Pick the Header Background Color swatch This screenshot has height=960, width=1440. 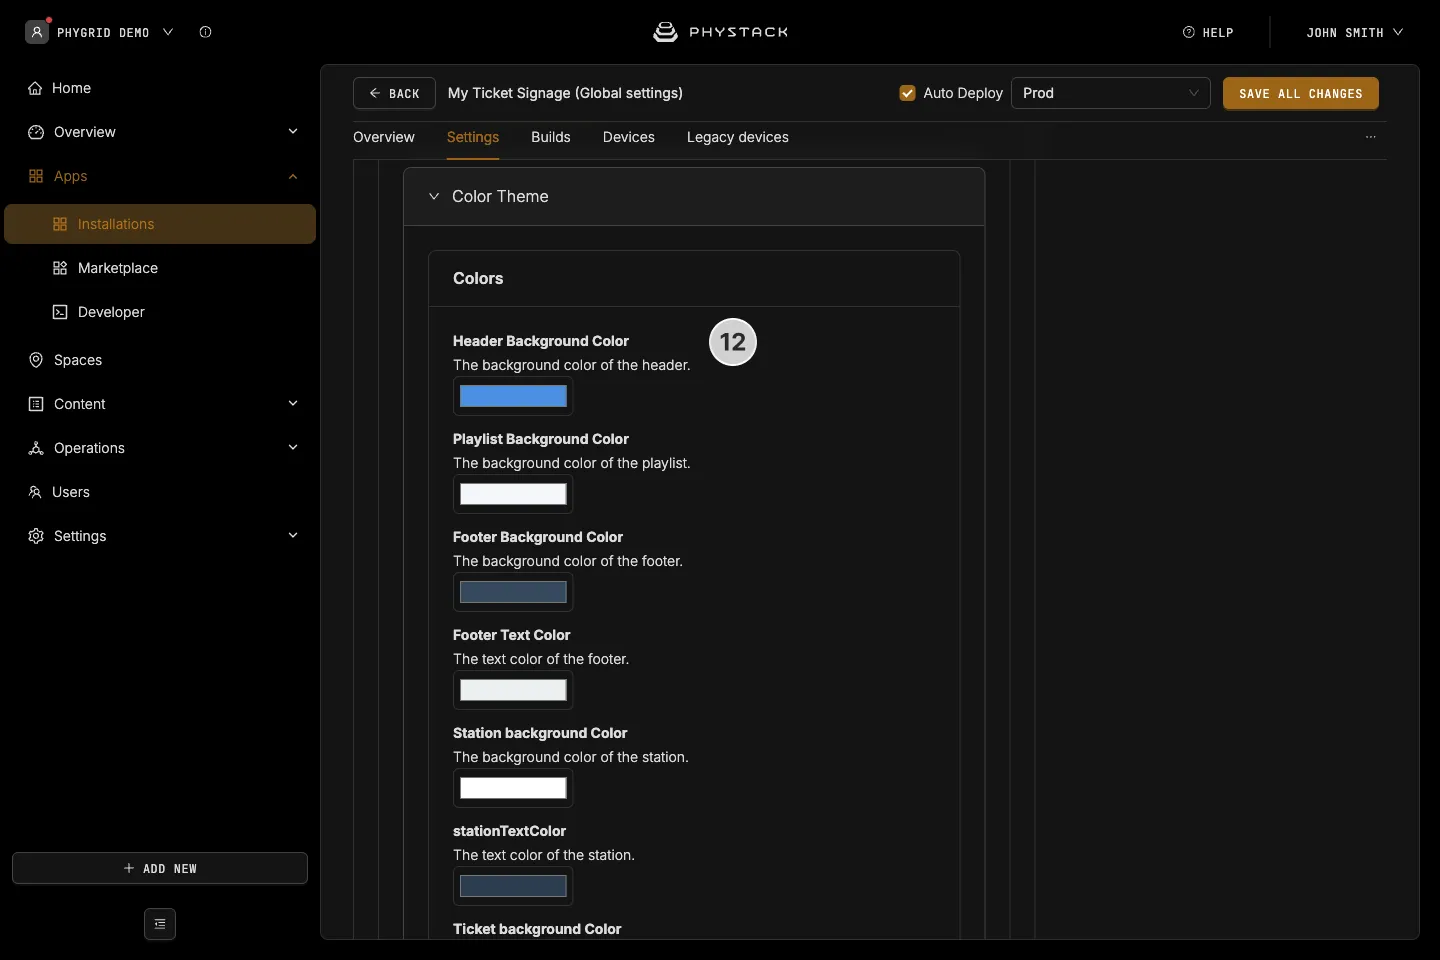513,396
